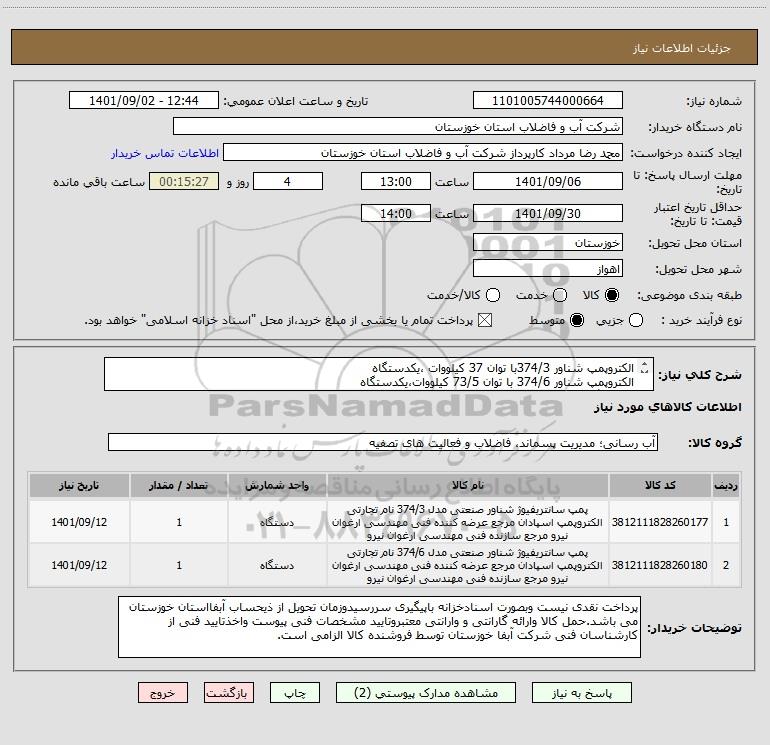Toggle the Islamic treasury payment checkbox
770x745 pixels.
point(485,320)
